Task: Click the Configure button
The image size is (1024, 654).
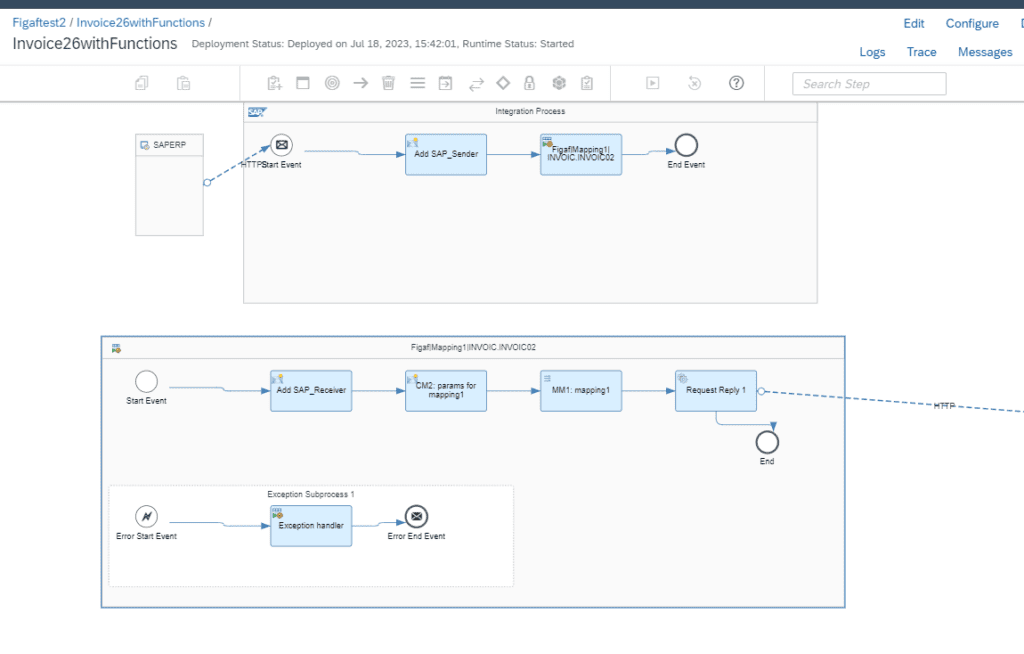Action: coord(972,24)
